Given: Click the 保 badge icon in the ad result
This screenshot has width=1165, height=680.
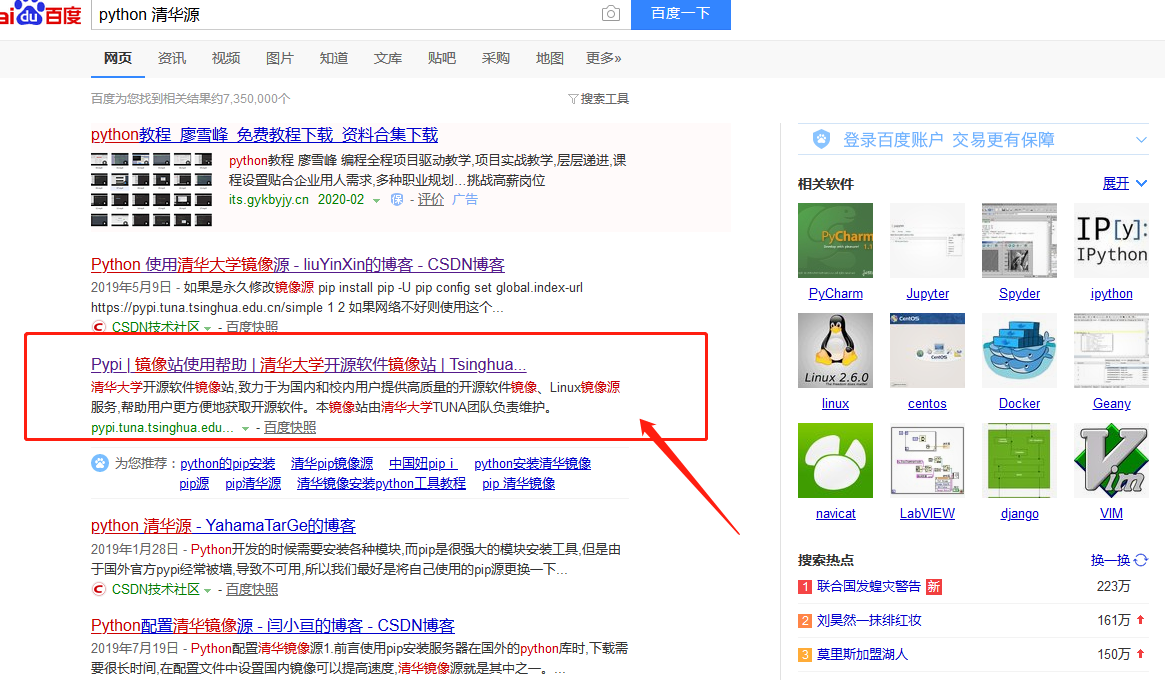Looking at the screenshot, I should click(397, 199).
